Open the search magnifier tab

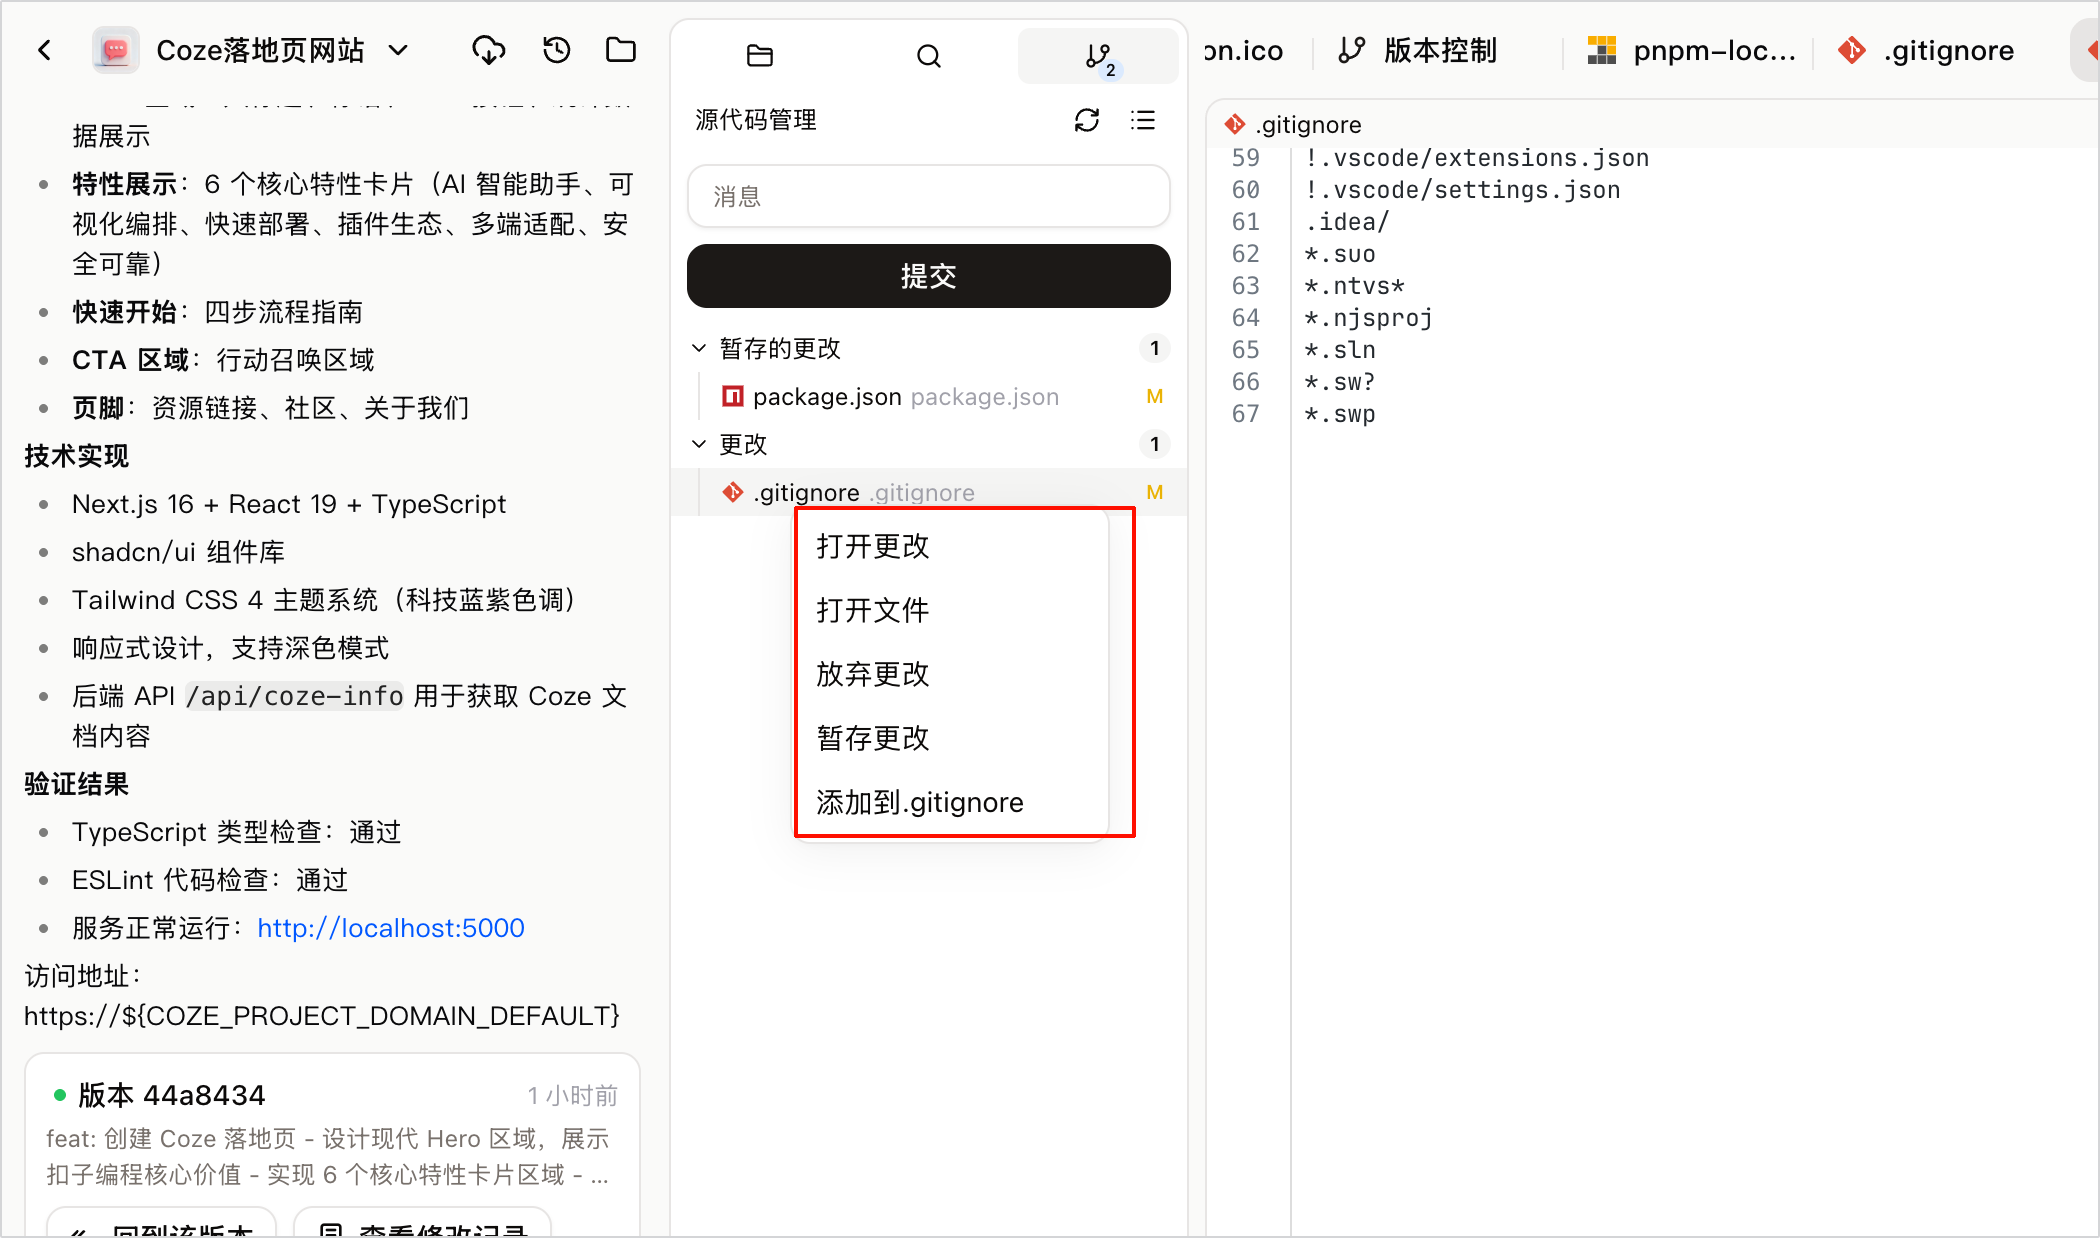pyautogui.click(x=929, y=56)
